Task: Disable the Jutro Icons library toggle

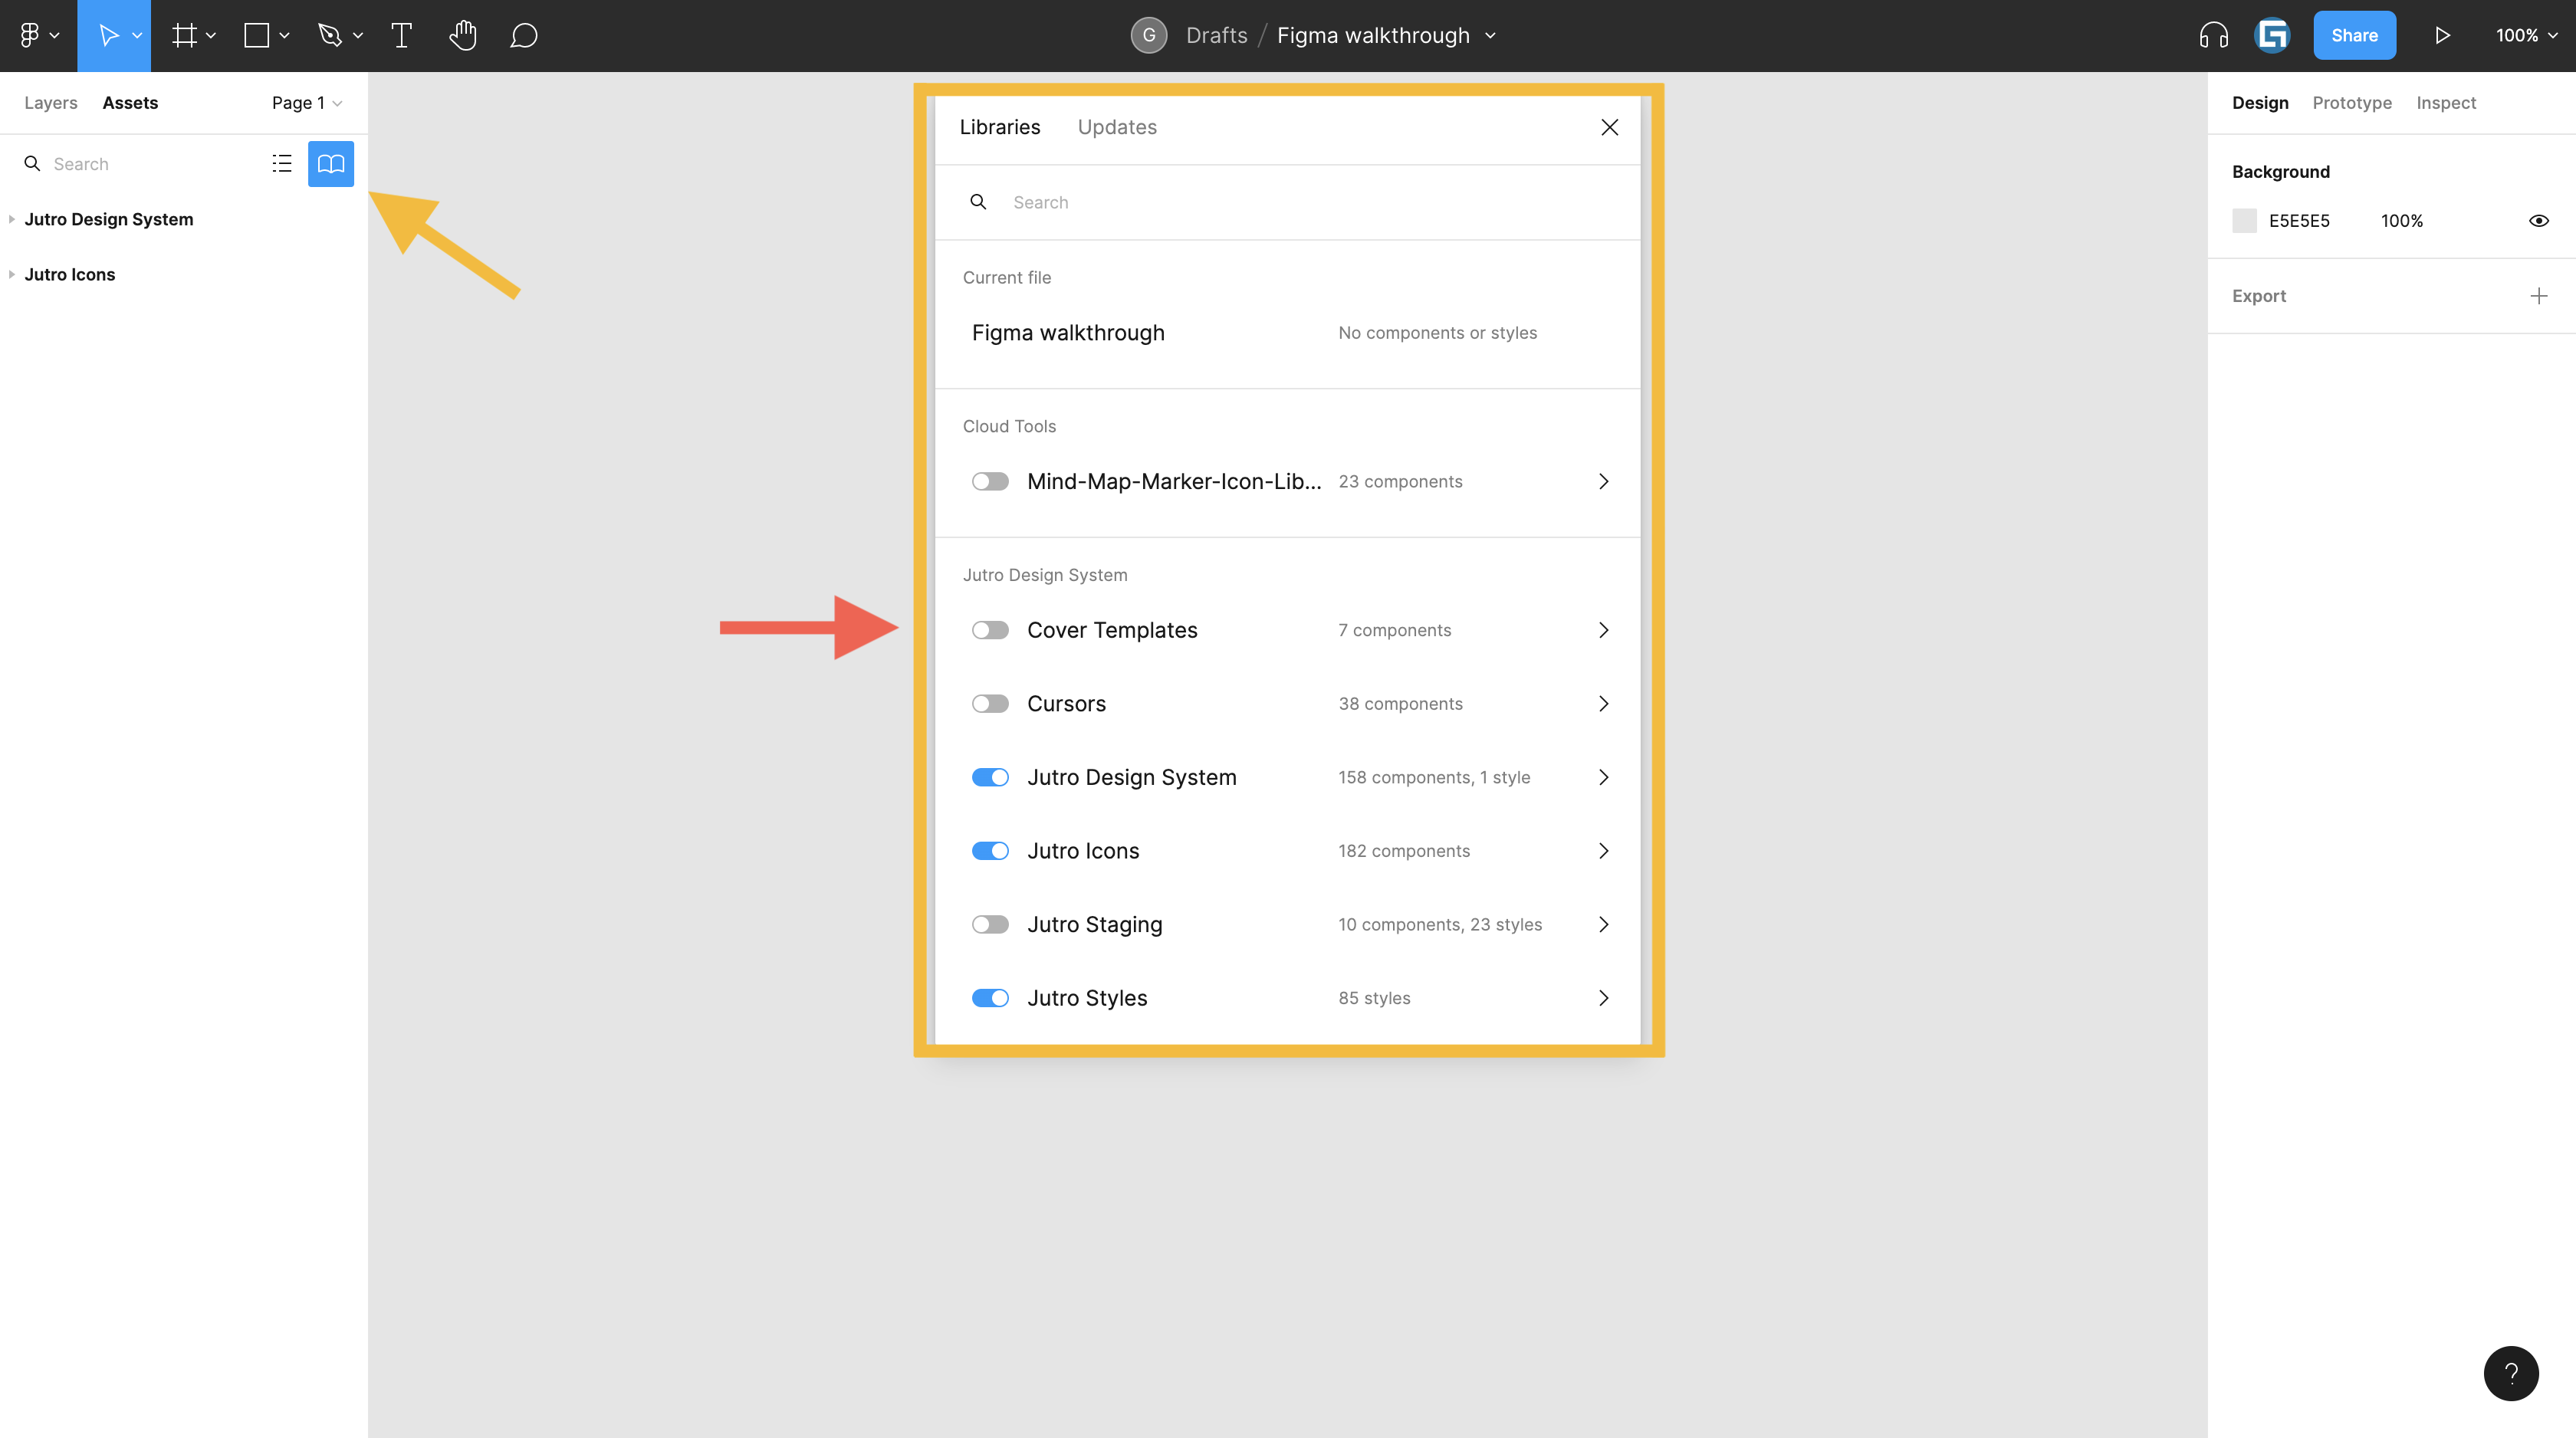Action: (990, 851)
